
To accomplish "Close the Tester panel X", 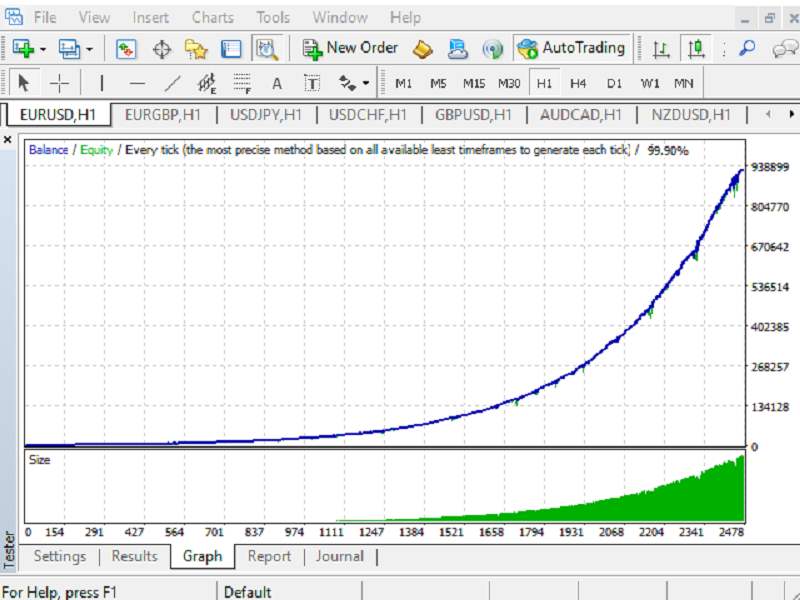I will point(8,139).
